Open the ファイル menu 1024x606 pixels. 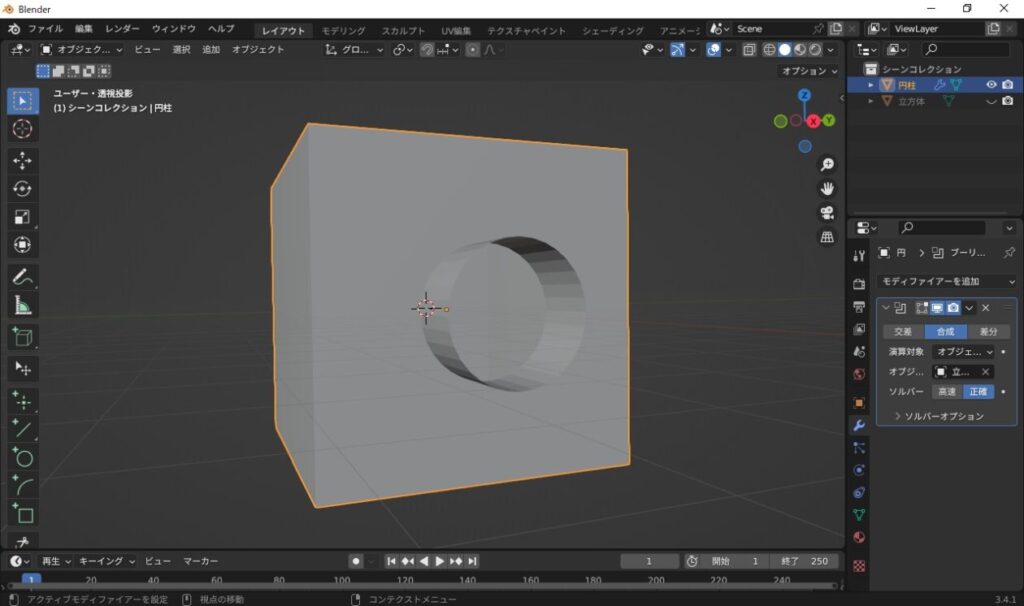pos(44,29)
